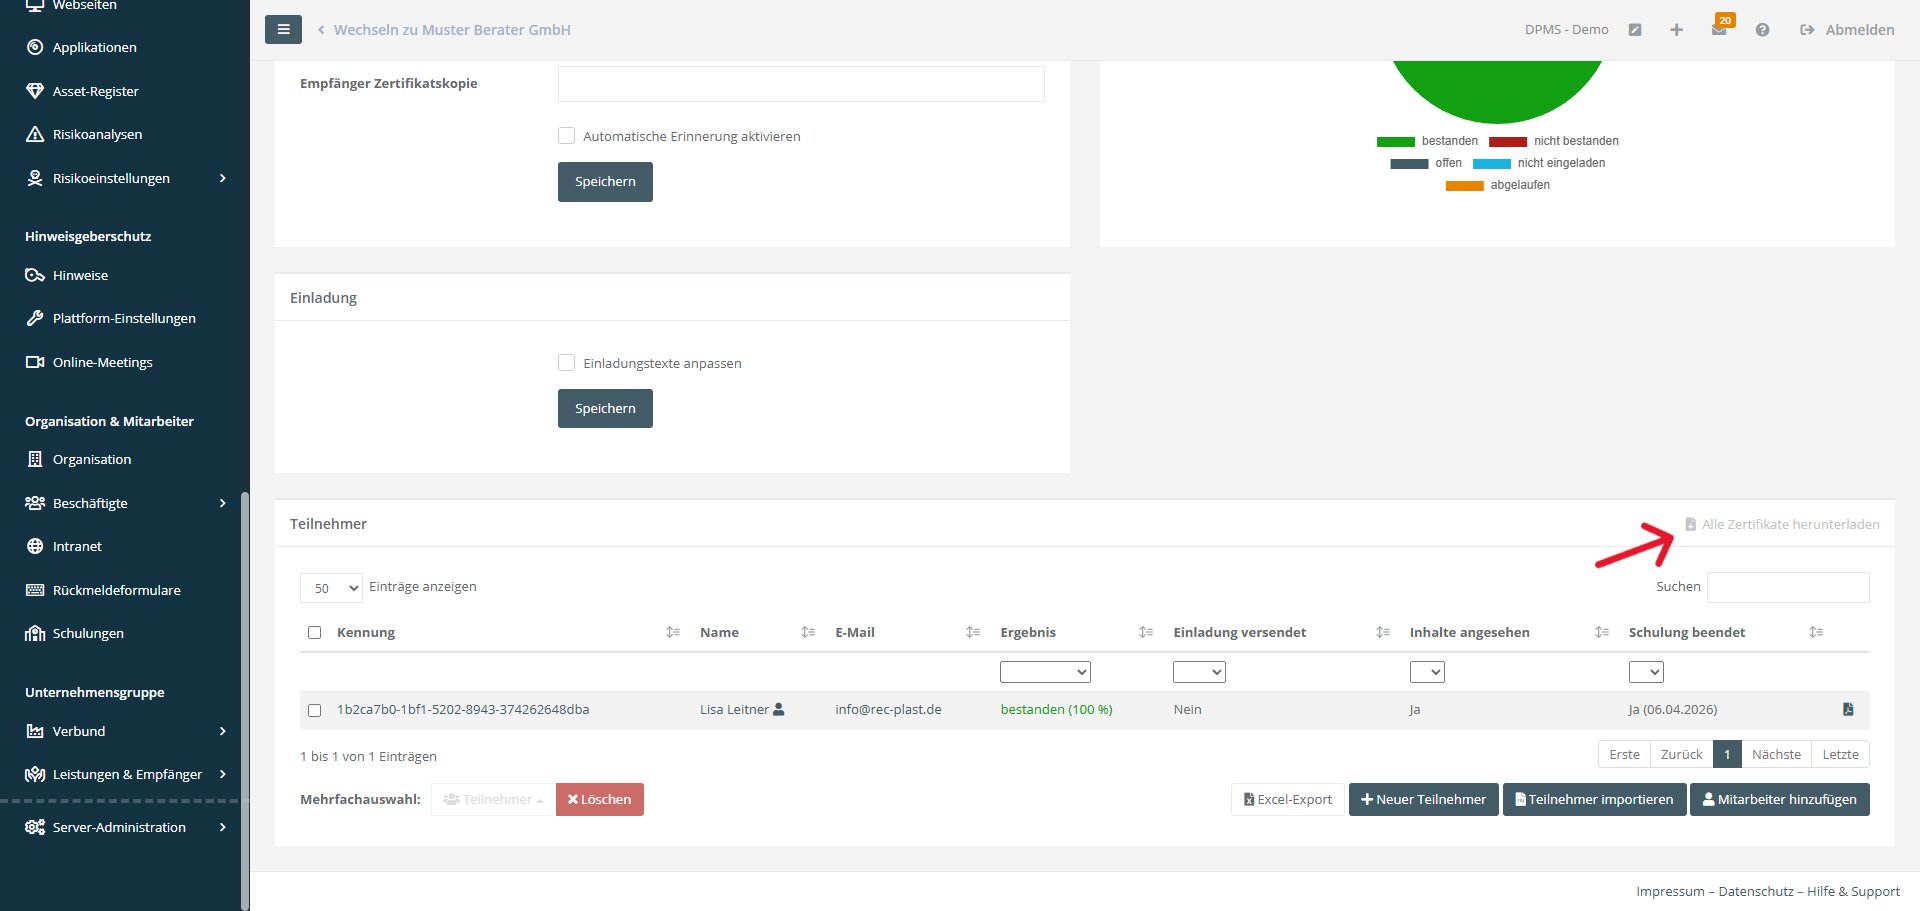
Task: Expand the Beschäftigte sidebar submenu
Action: tap(222, 503)
